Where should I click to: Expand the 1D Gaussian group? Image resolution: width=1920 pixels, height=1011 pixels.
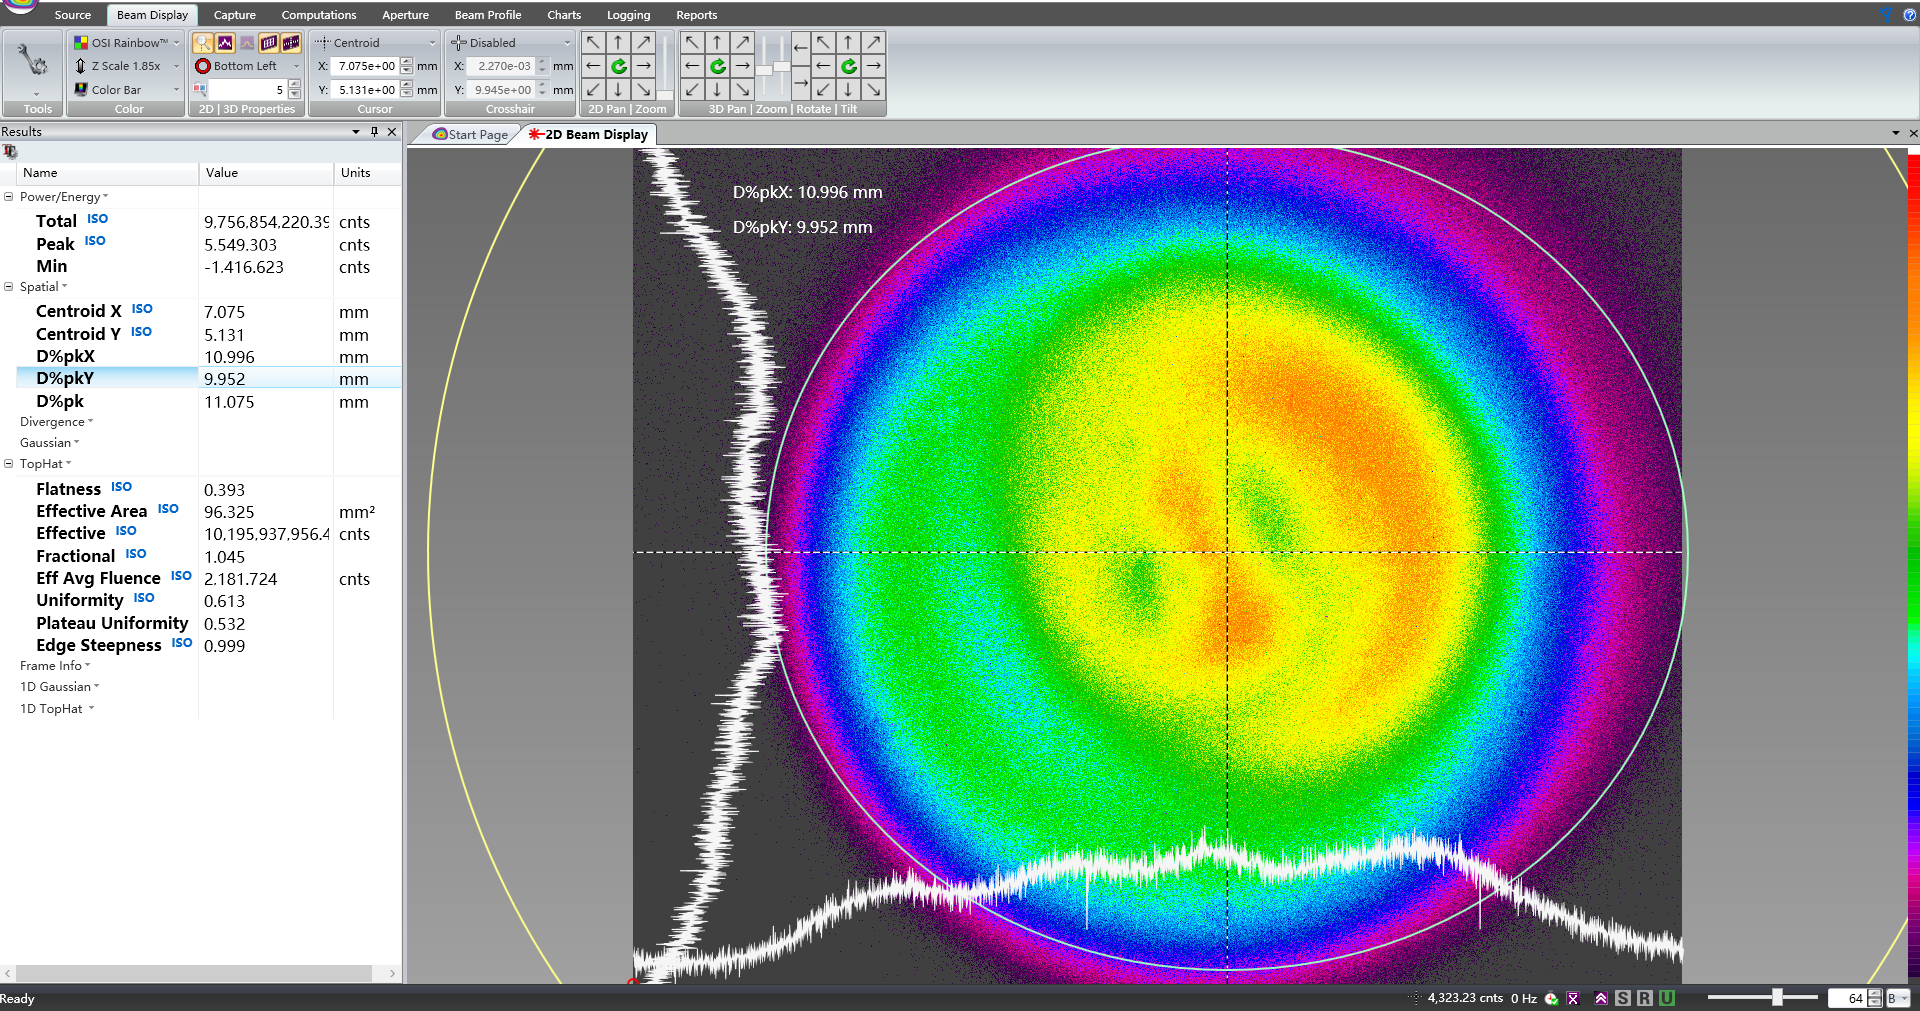click(59, 687)
